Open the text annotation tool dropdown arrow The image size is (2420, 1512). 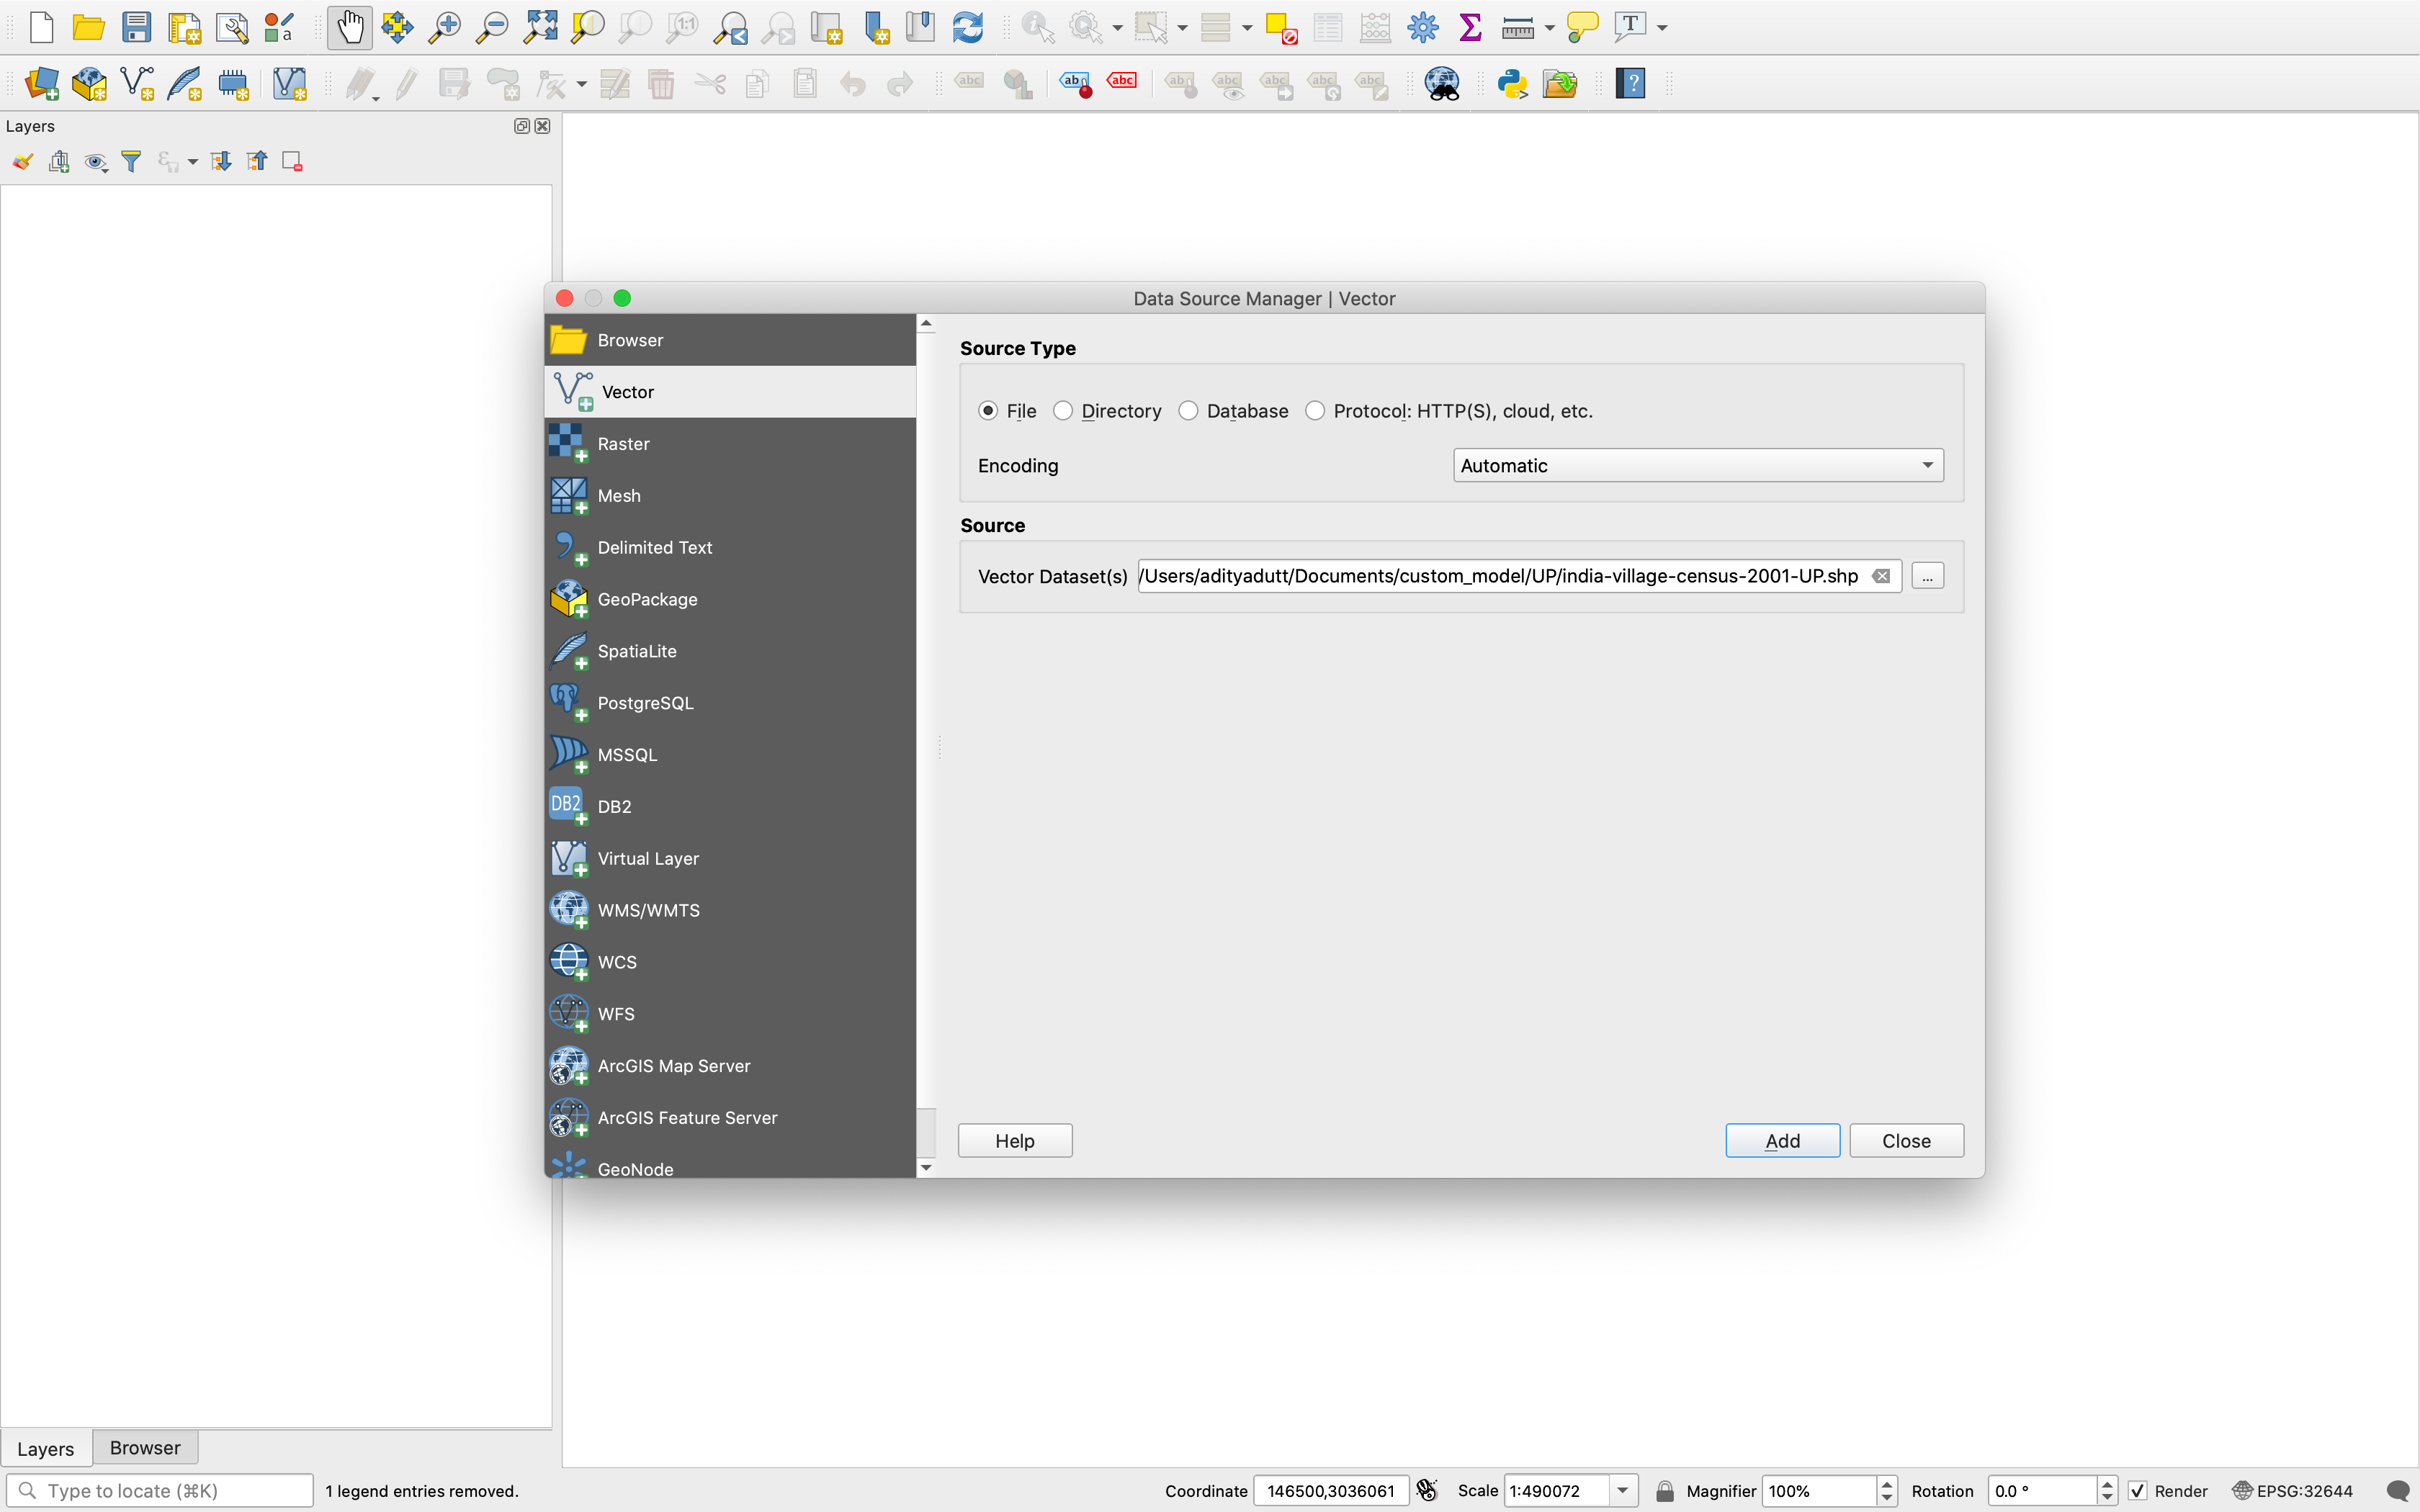tap(1663, 28)
